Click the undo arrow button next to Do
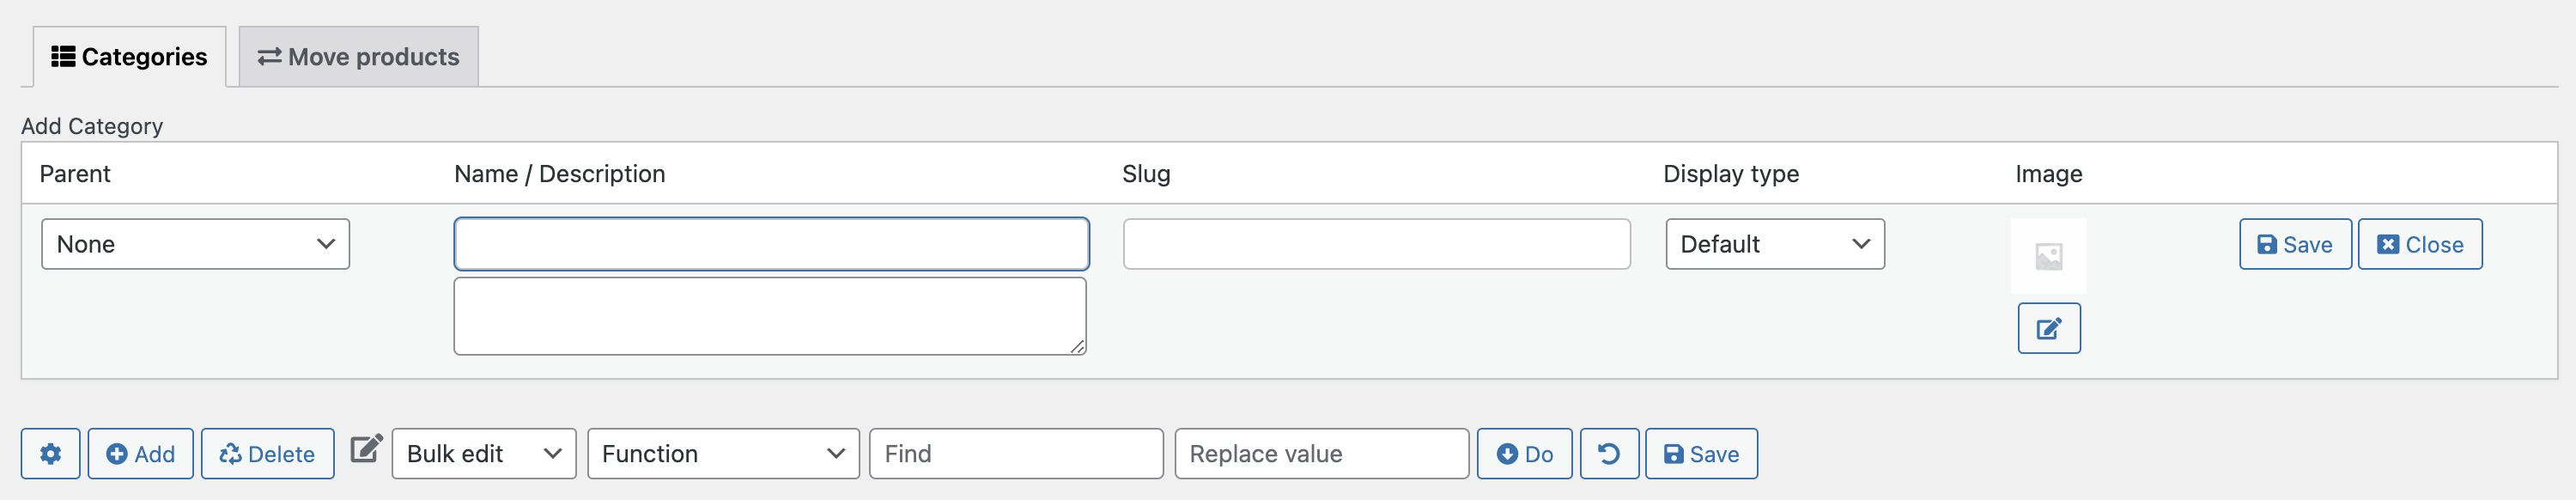 [1609, 454]
